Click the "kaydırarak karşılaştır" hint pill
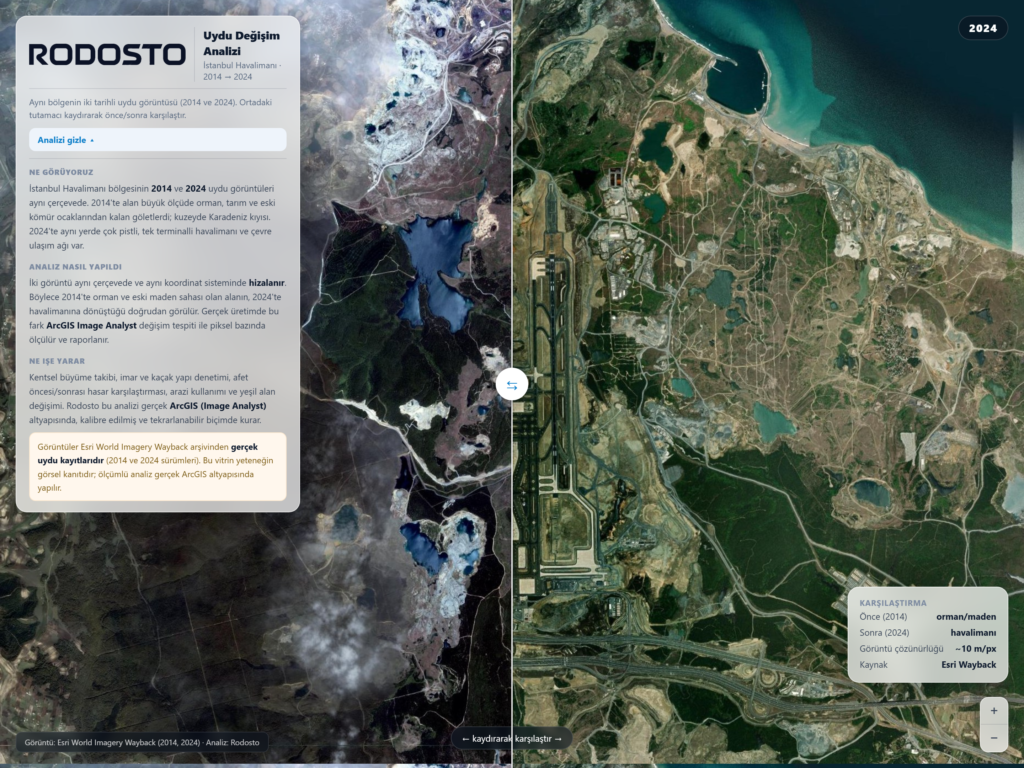 point(512,739)
